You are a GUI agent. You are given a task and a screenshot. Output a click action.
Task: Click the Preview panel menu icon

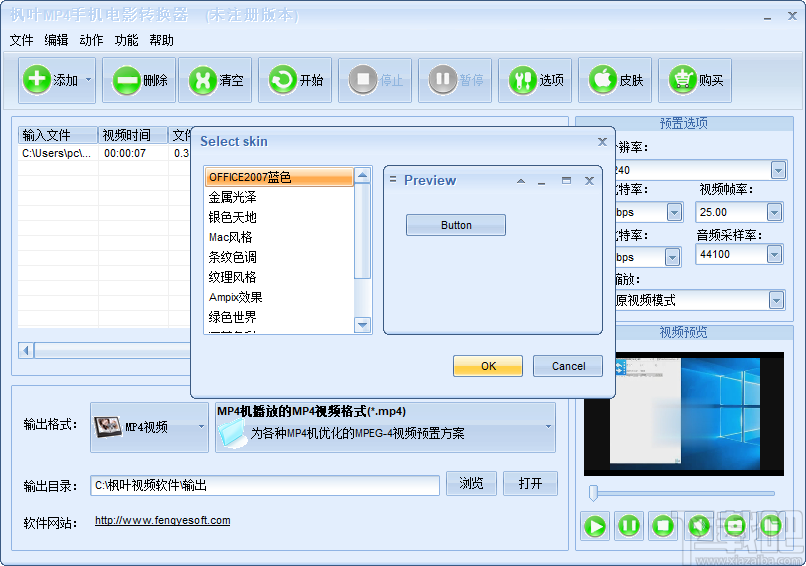pyautogui.click(x=393, y=180)
